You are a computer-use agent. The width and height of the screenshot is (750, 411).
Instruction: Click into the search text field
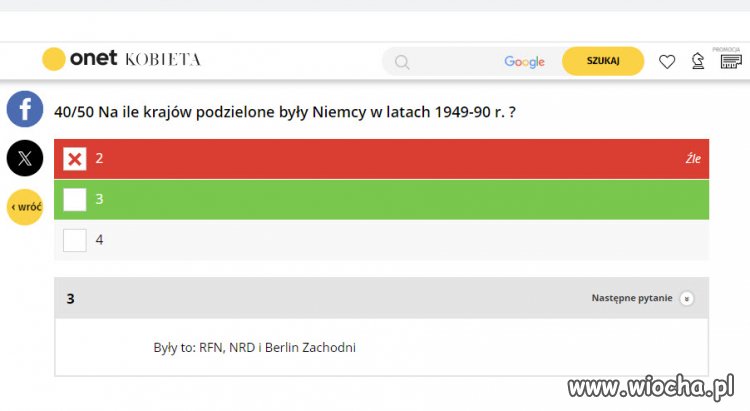pyautogui.click(x=454, y=62)
